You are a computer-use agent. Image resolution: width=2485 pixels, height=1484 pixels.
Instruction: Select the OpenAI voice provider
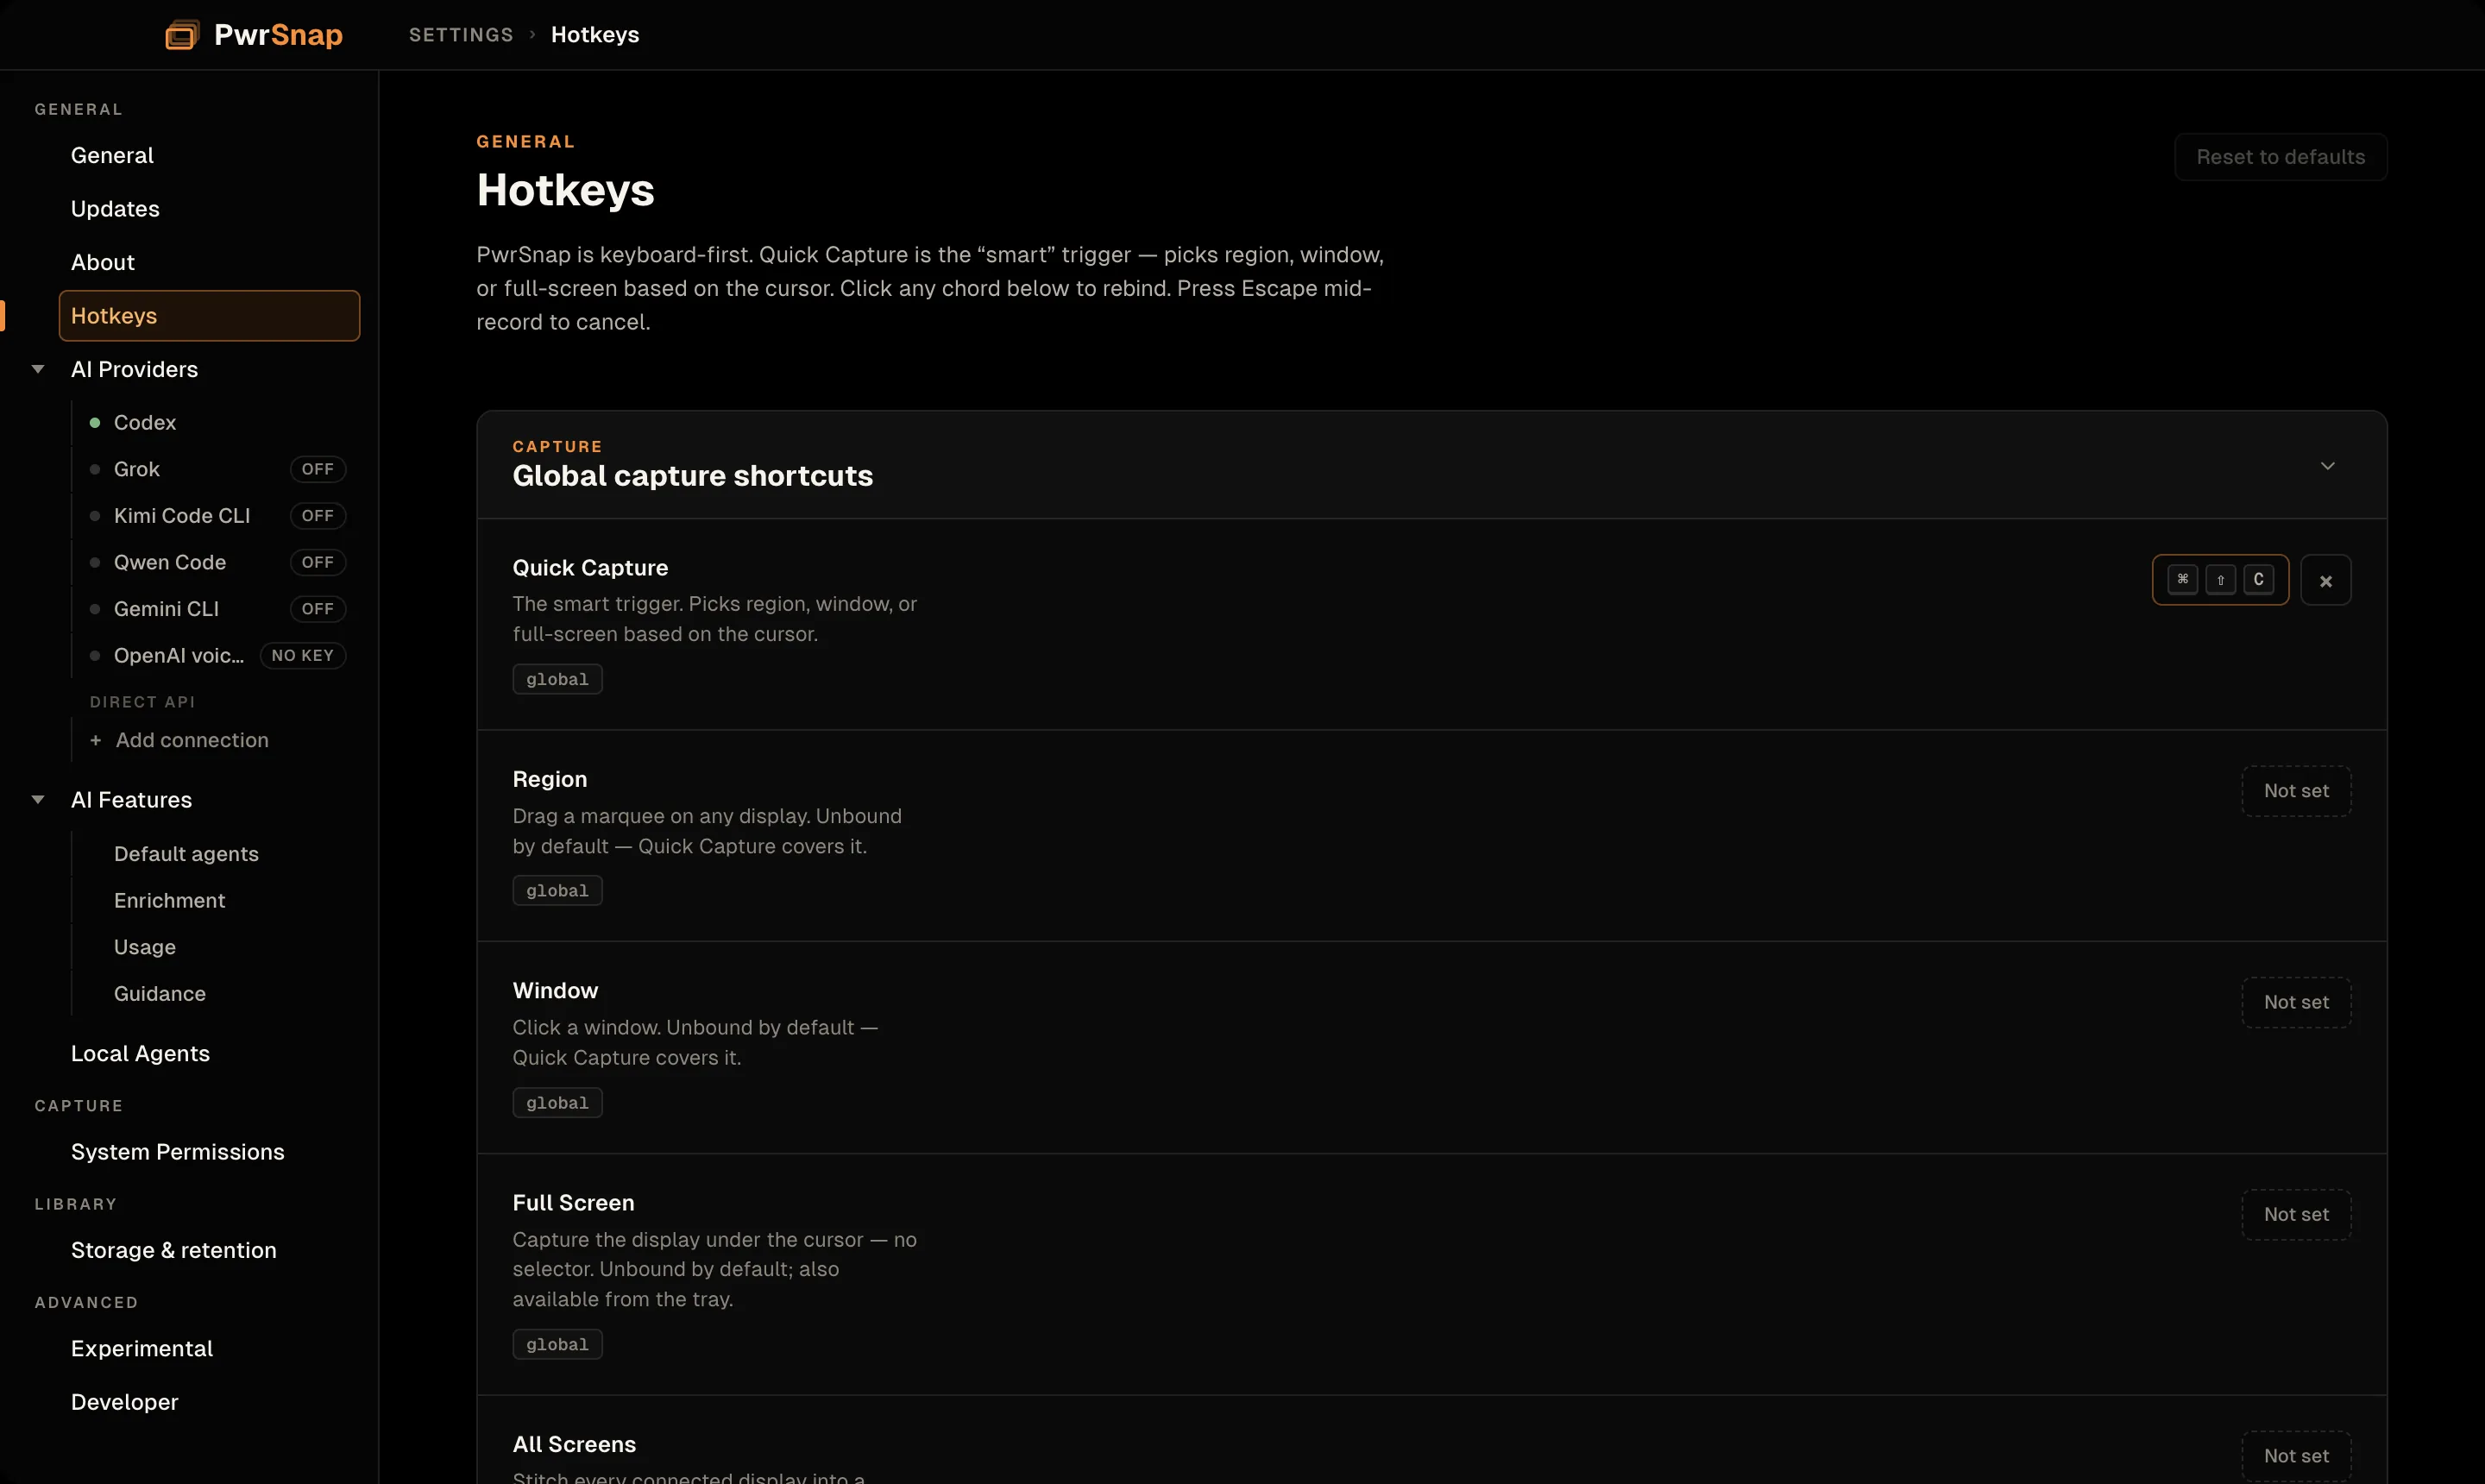179,655
